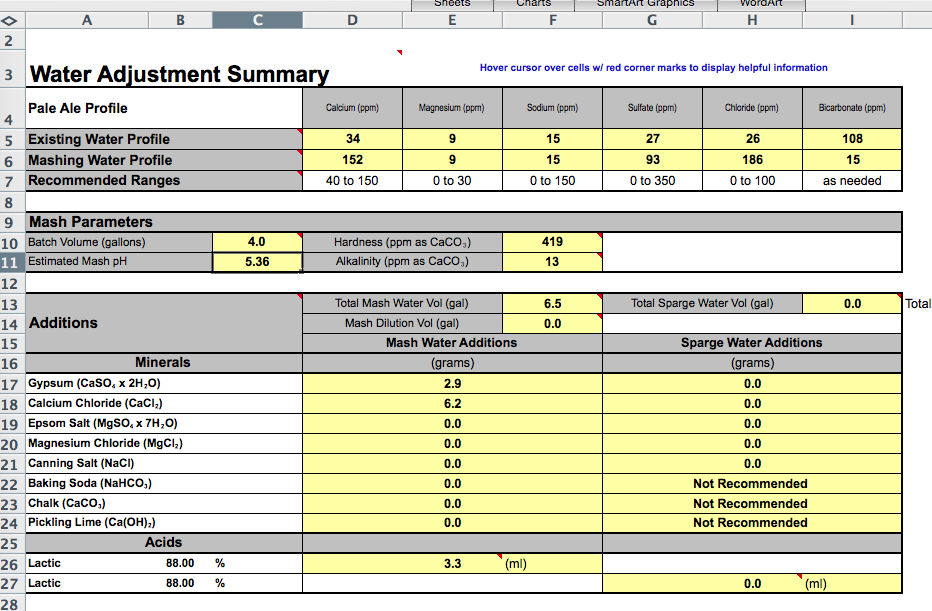Click Chalk Not Recommended cell
932x611 pixels.
[752, 504]
